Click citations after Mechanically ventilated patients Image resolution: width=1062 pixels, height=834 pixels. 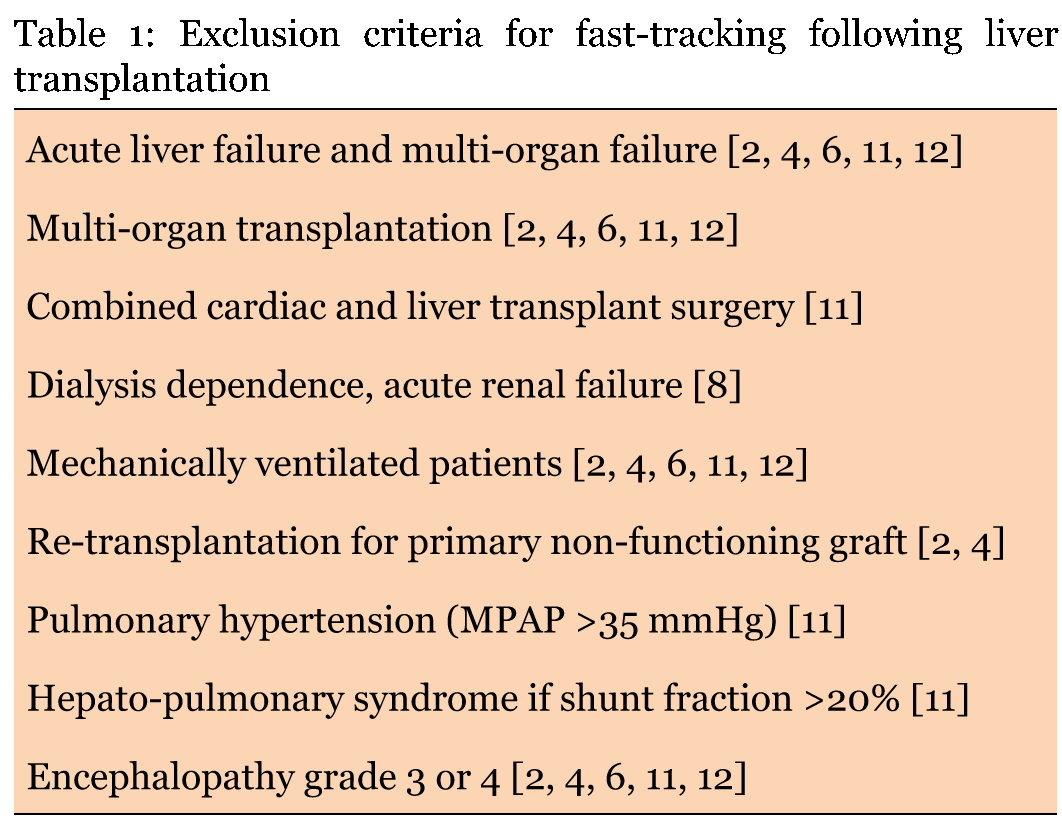tap(691, 464)
